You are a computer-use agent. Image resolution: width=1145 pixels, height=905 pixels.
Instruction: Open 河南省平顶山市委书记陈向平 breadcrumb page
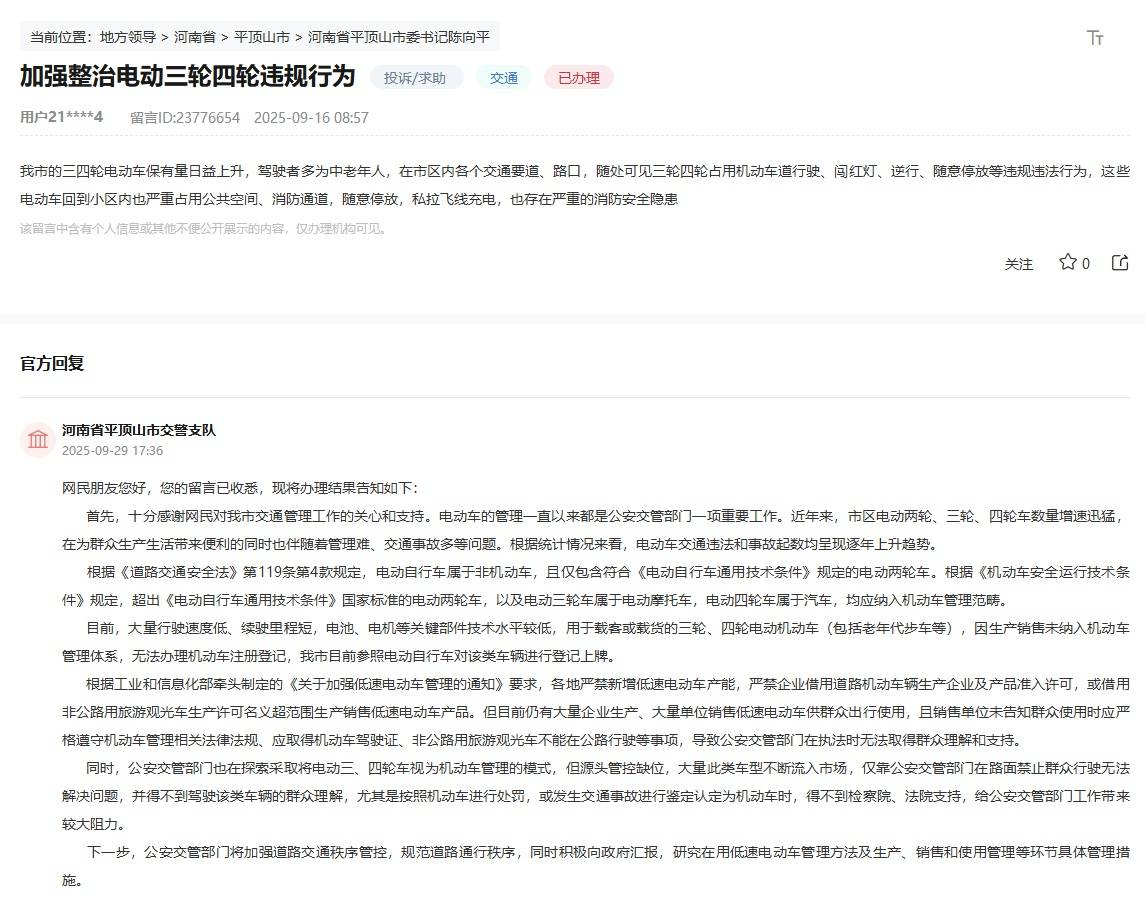(399, 37)
